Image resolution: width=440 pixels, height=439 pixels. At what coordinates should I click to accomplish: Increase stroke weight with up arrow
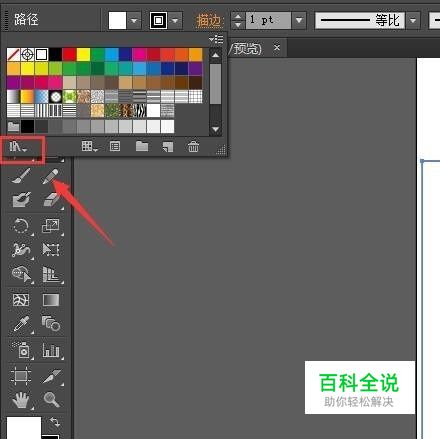point(238,17)
